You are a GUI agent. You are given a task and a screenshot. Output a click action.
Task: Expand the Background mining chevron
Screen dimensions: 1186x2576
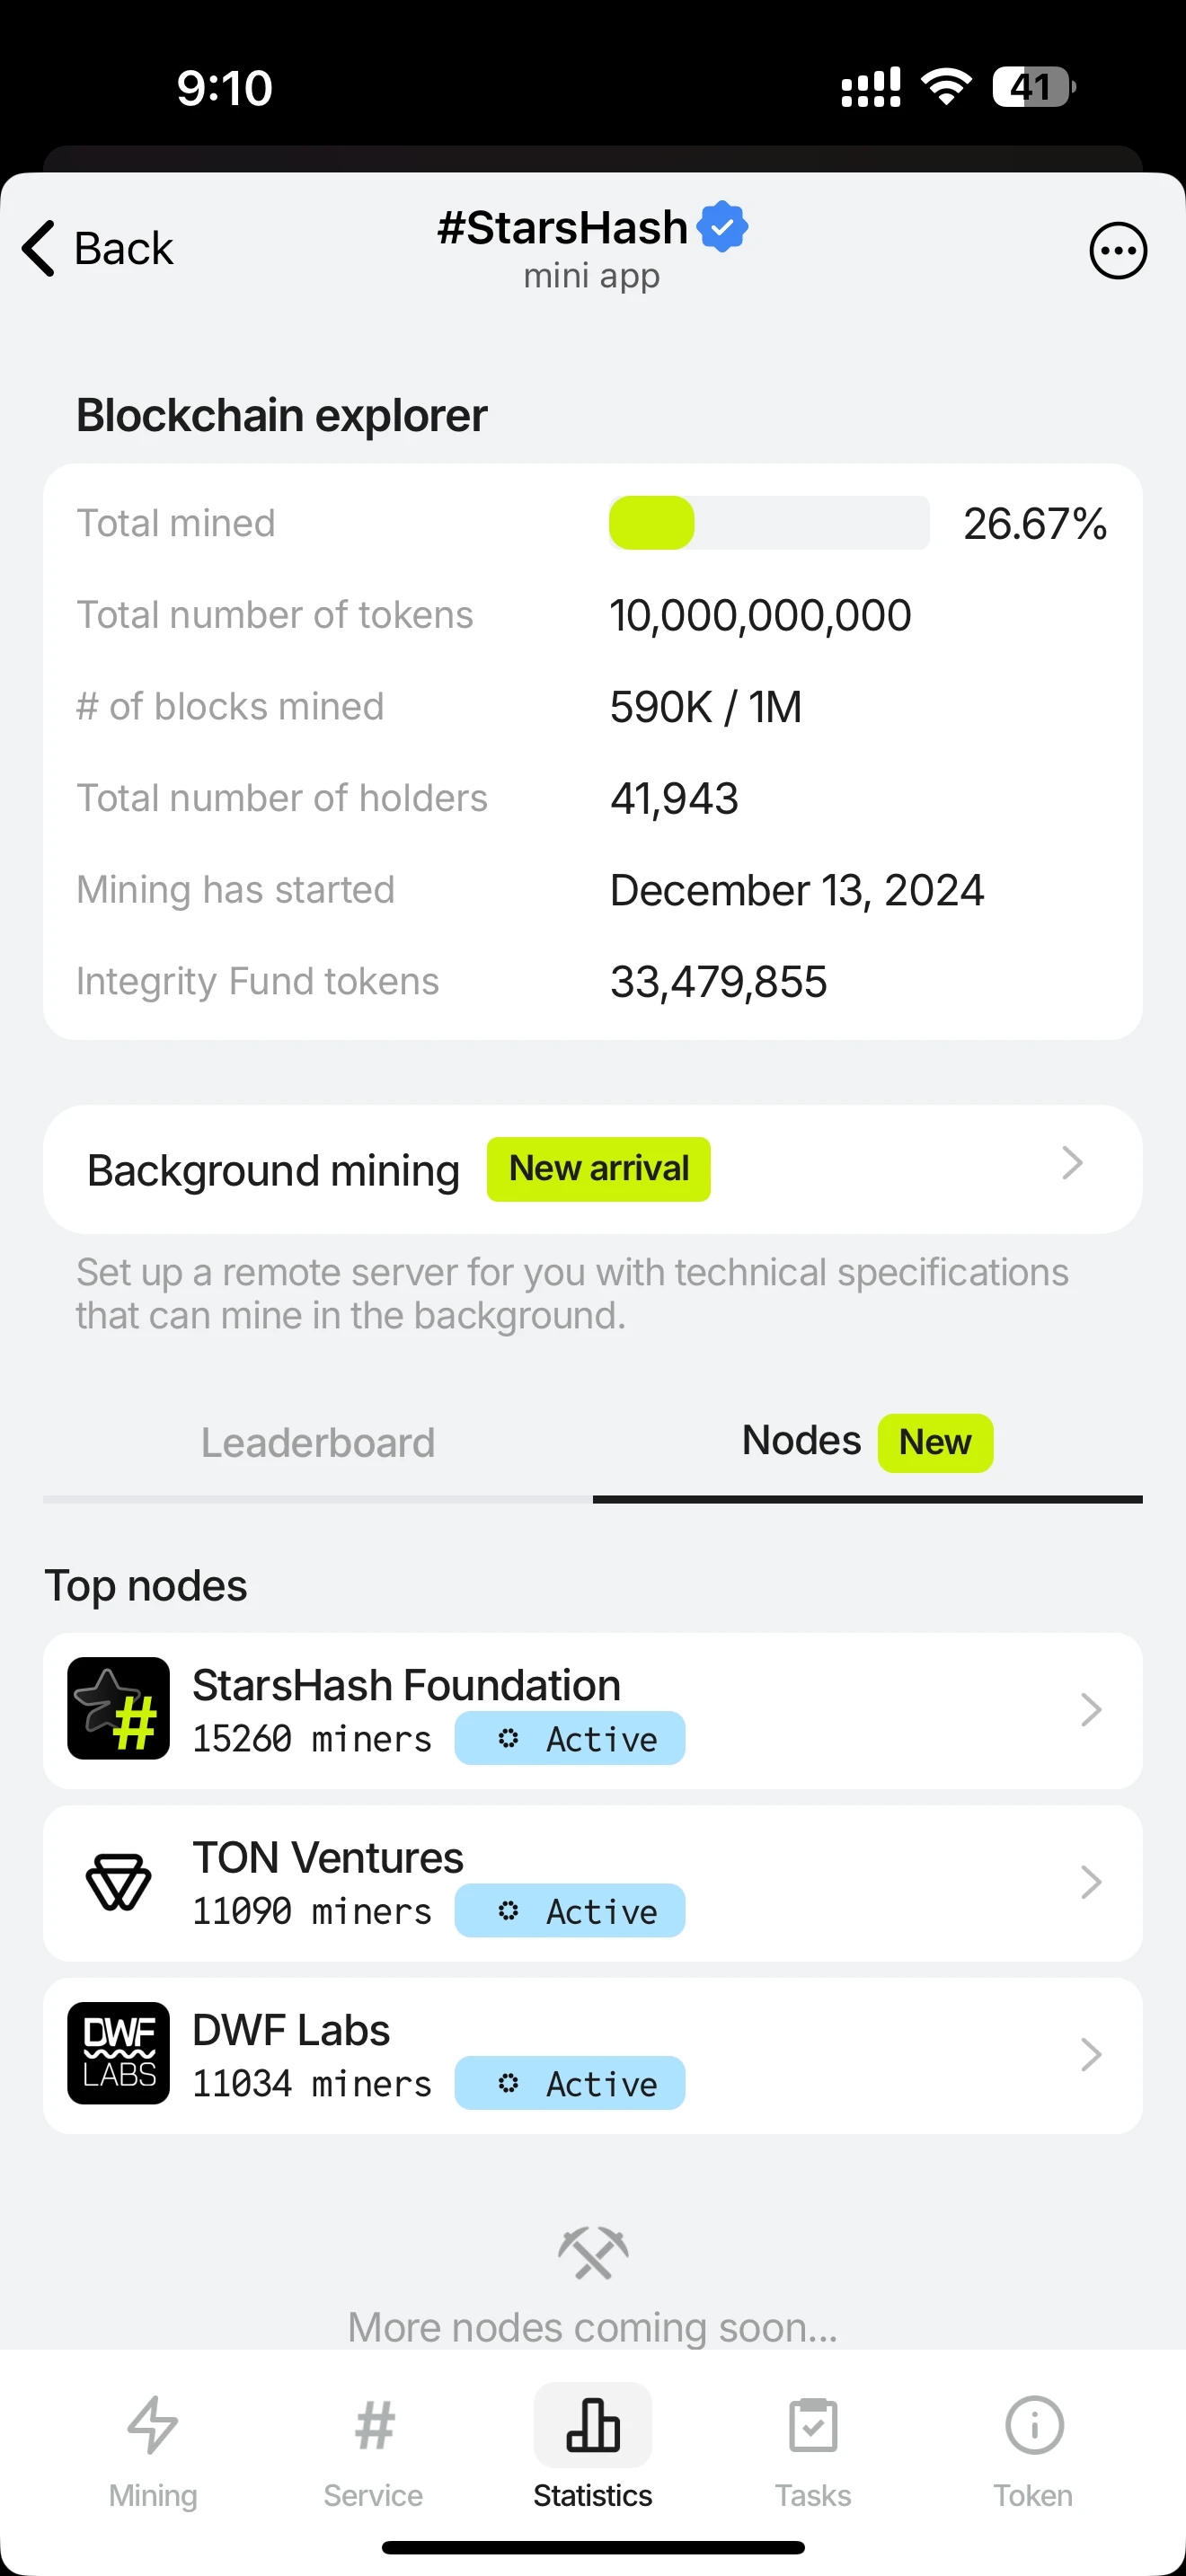[1072, 1163]
